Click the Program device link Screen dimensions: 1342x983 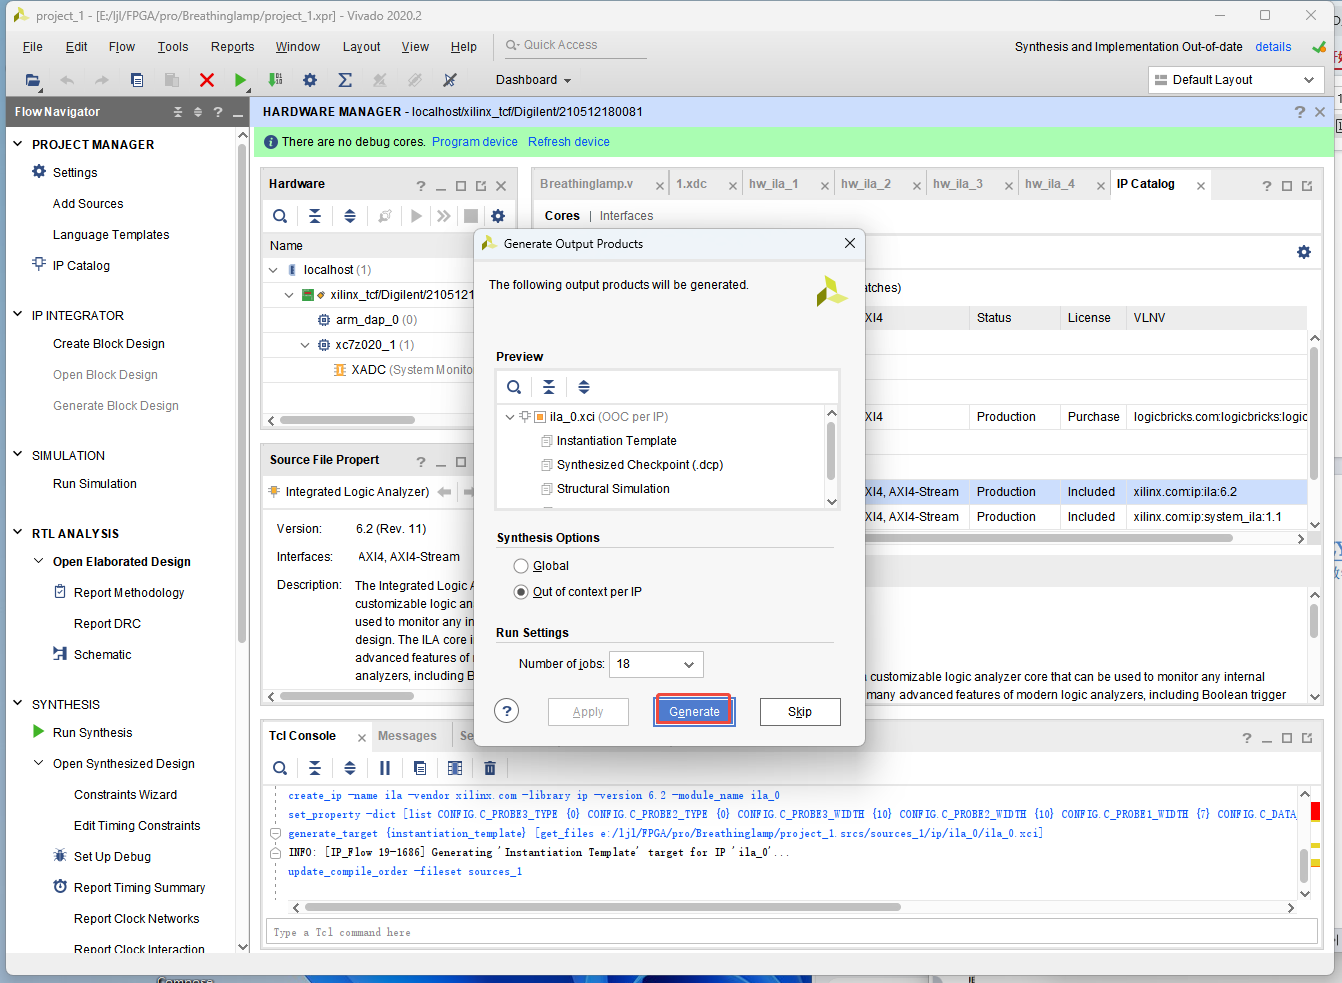(475, 142)
